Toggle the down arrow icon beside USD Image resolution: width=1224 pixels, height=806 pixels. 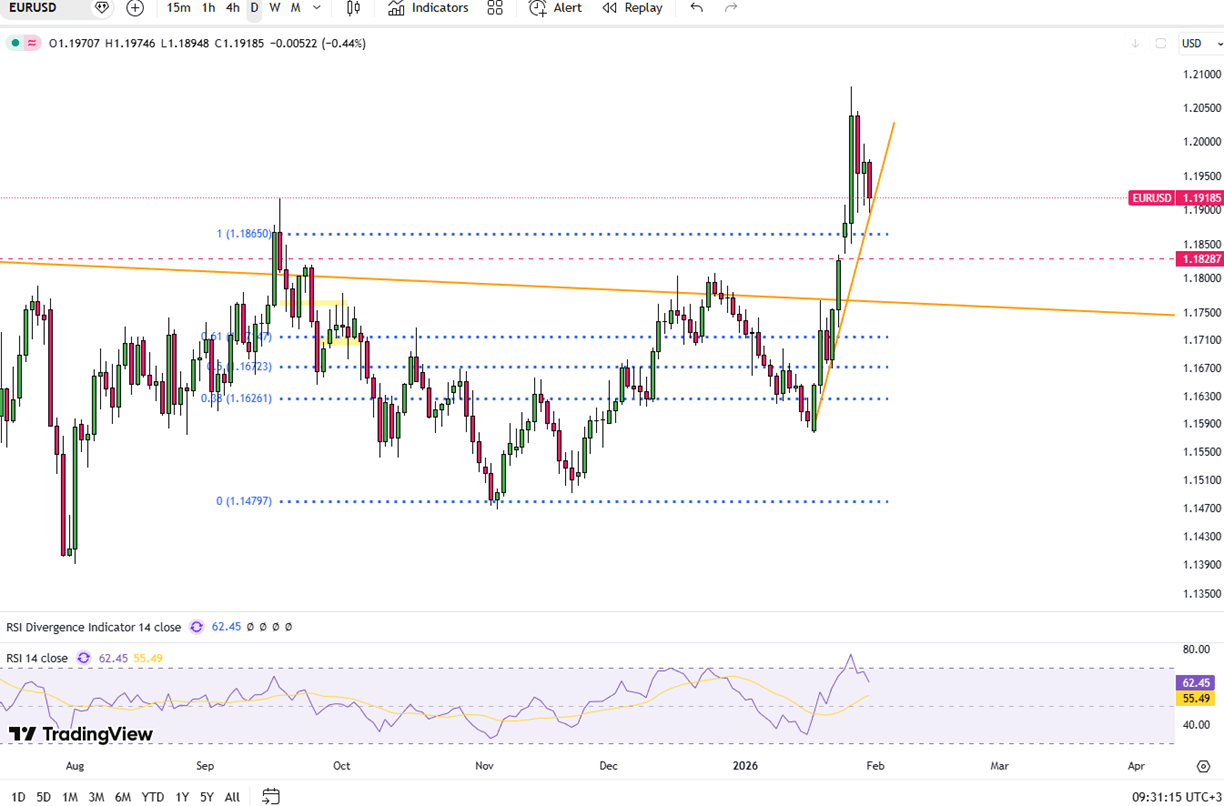coord(1135,43)
